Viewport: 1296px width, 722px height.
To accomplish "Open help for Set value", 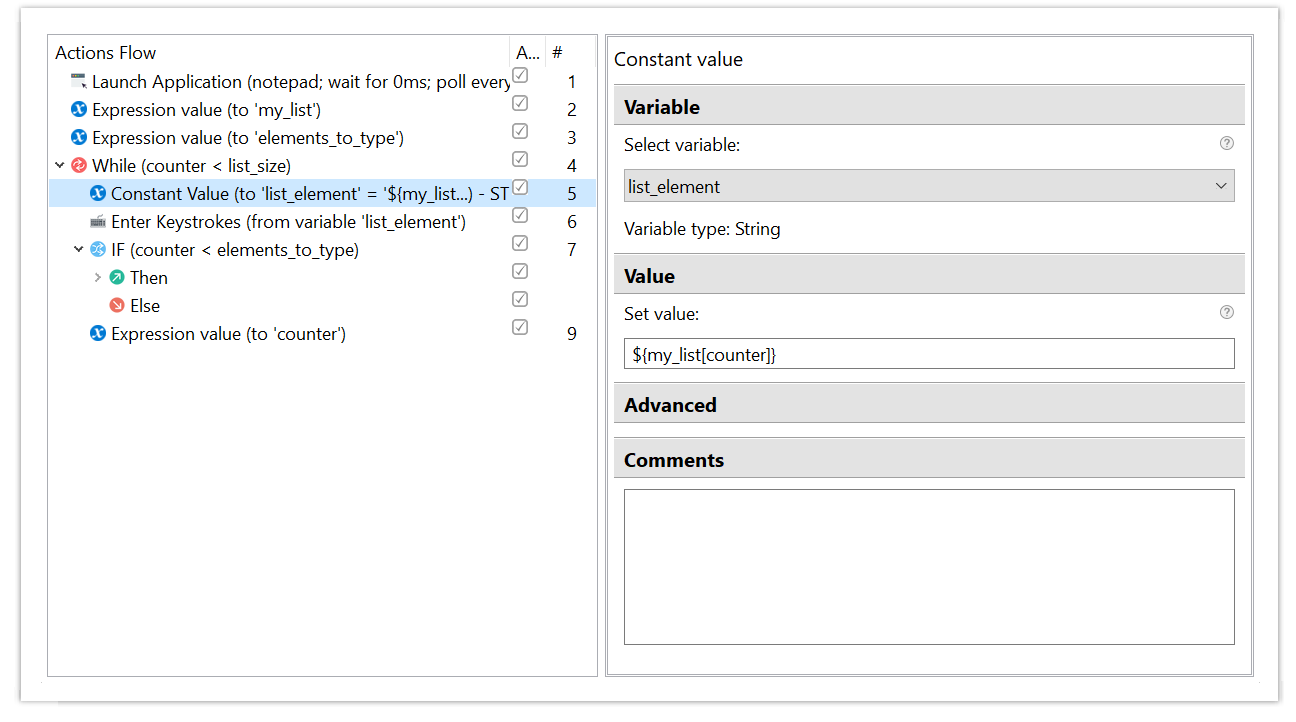I will [x=1227, y=312].
